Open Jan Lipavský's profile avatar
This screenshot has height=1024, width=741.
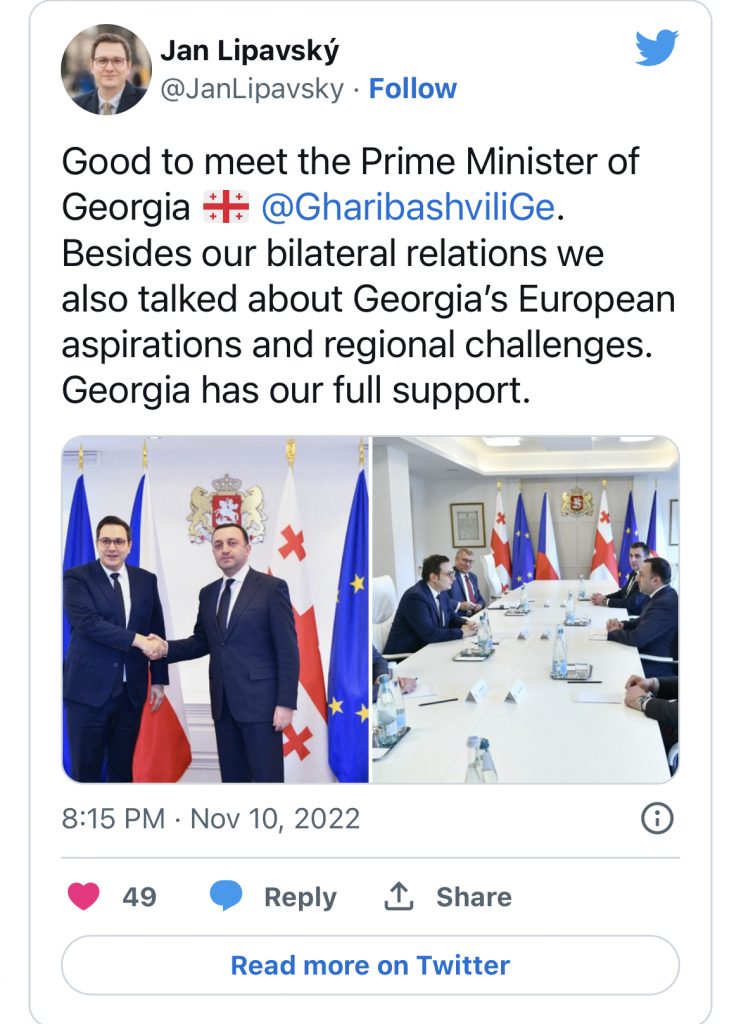click(x=106, y=69)
